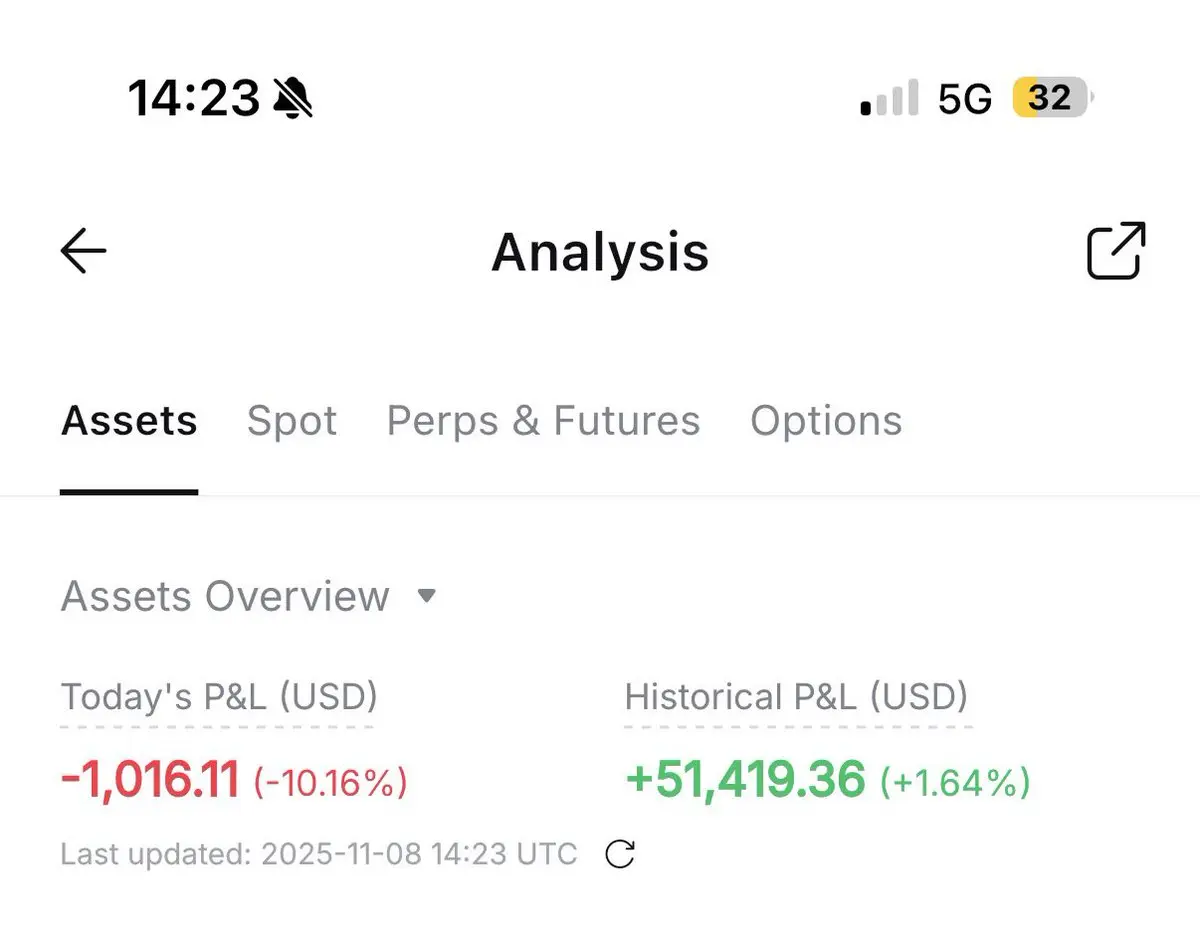This screenshot has width=1200, height=938.
Task: Click the +51,419.36 historical profit value
Action: pos(745,780)
